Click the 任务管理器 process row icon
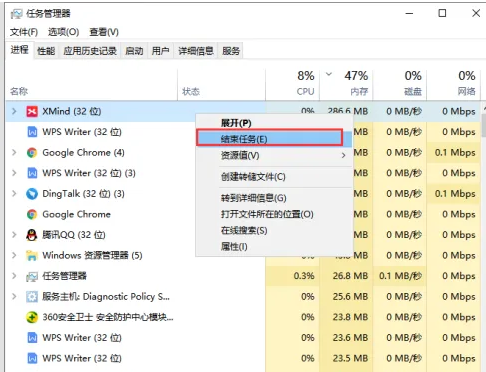This screenshot has height=372, width=486. [x=32, y=276]
